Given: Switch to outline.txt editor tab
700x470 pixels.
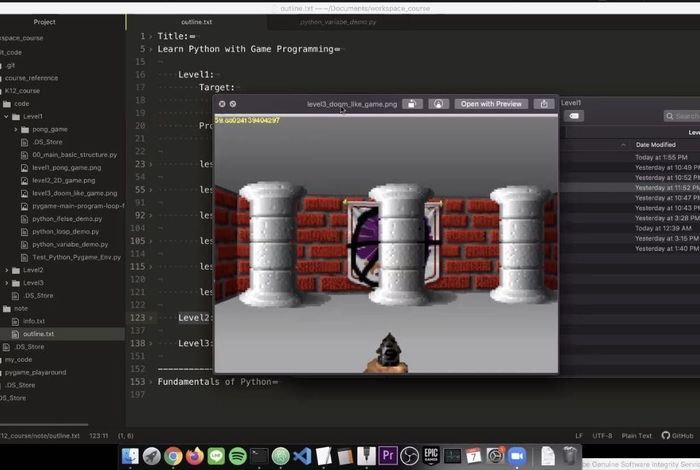Looking at the screenshot, I should point(196,22).
